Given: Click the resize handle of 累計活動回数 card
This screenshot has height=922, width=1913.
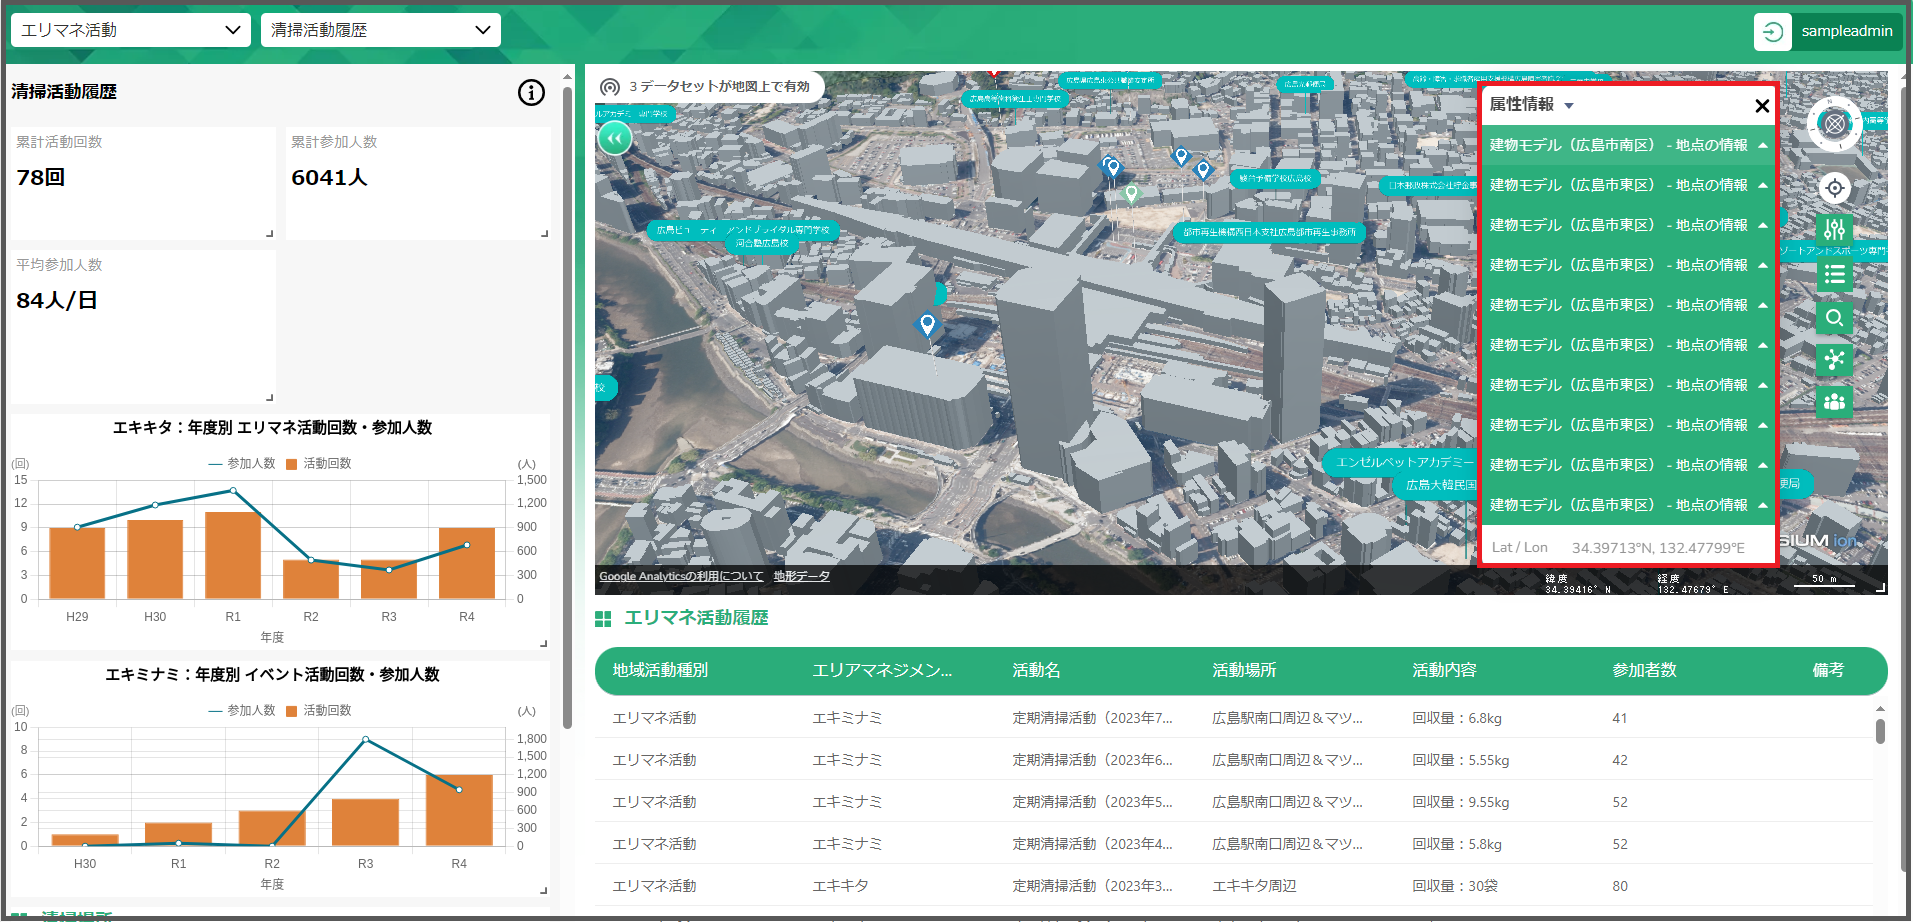Looking at the screenshot, I should pos(270,233).
